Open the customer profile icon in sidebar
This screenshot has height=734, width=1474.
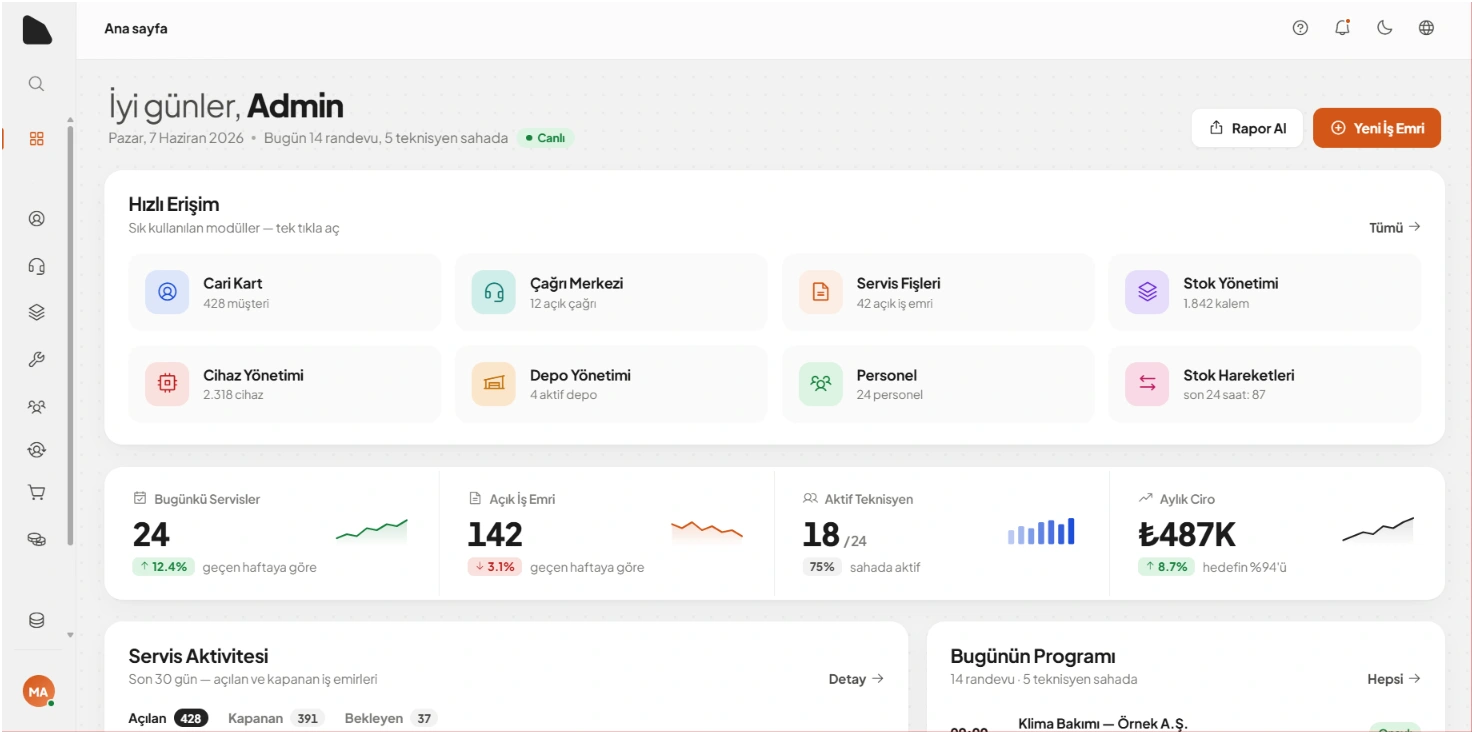point(36,219)
